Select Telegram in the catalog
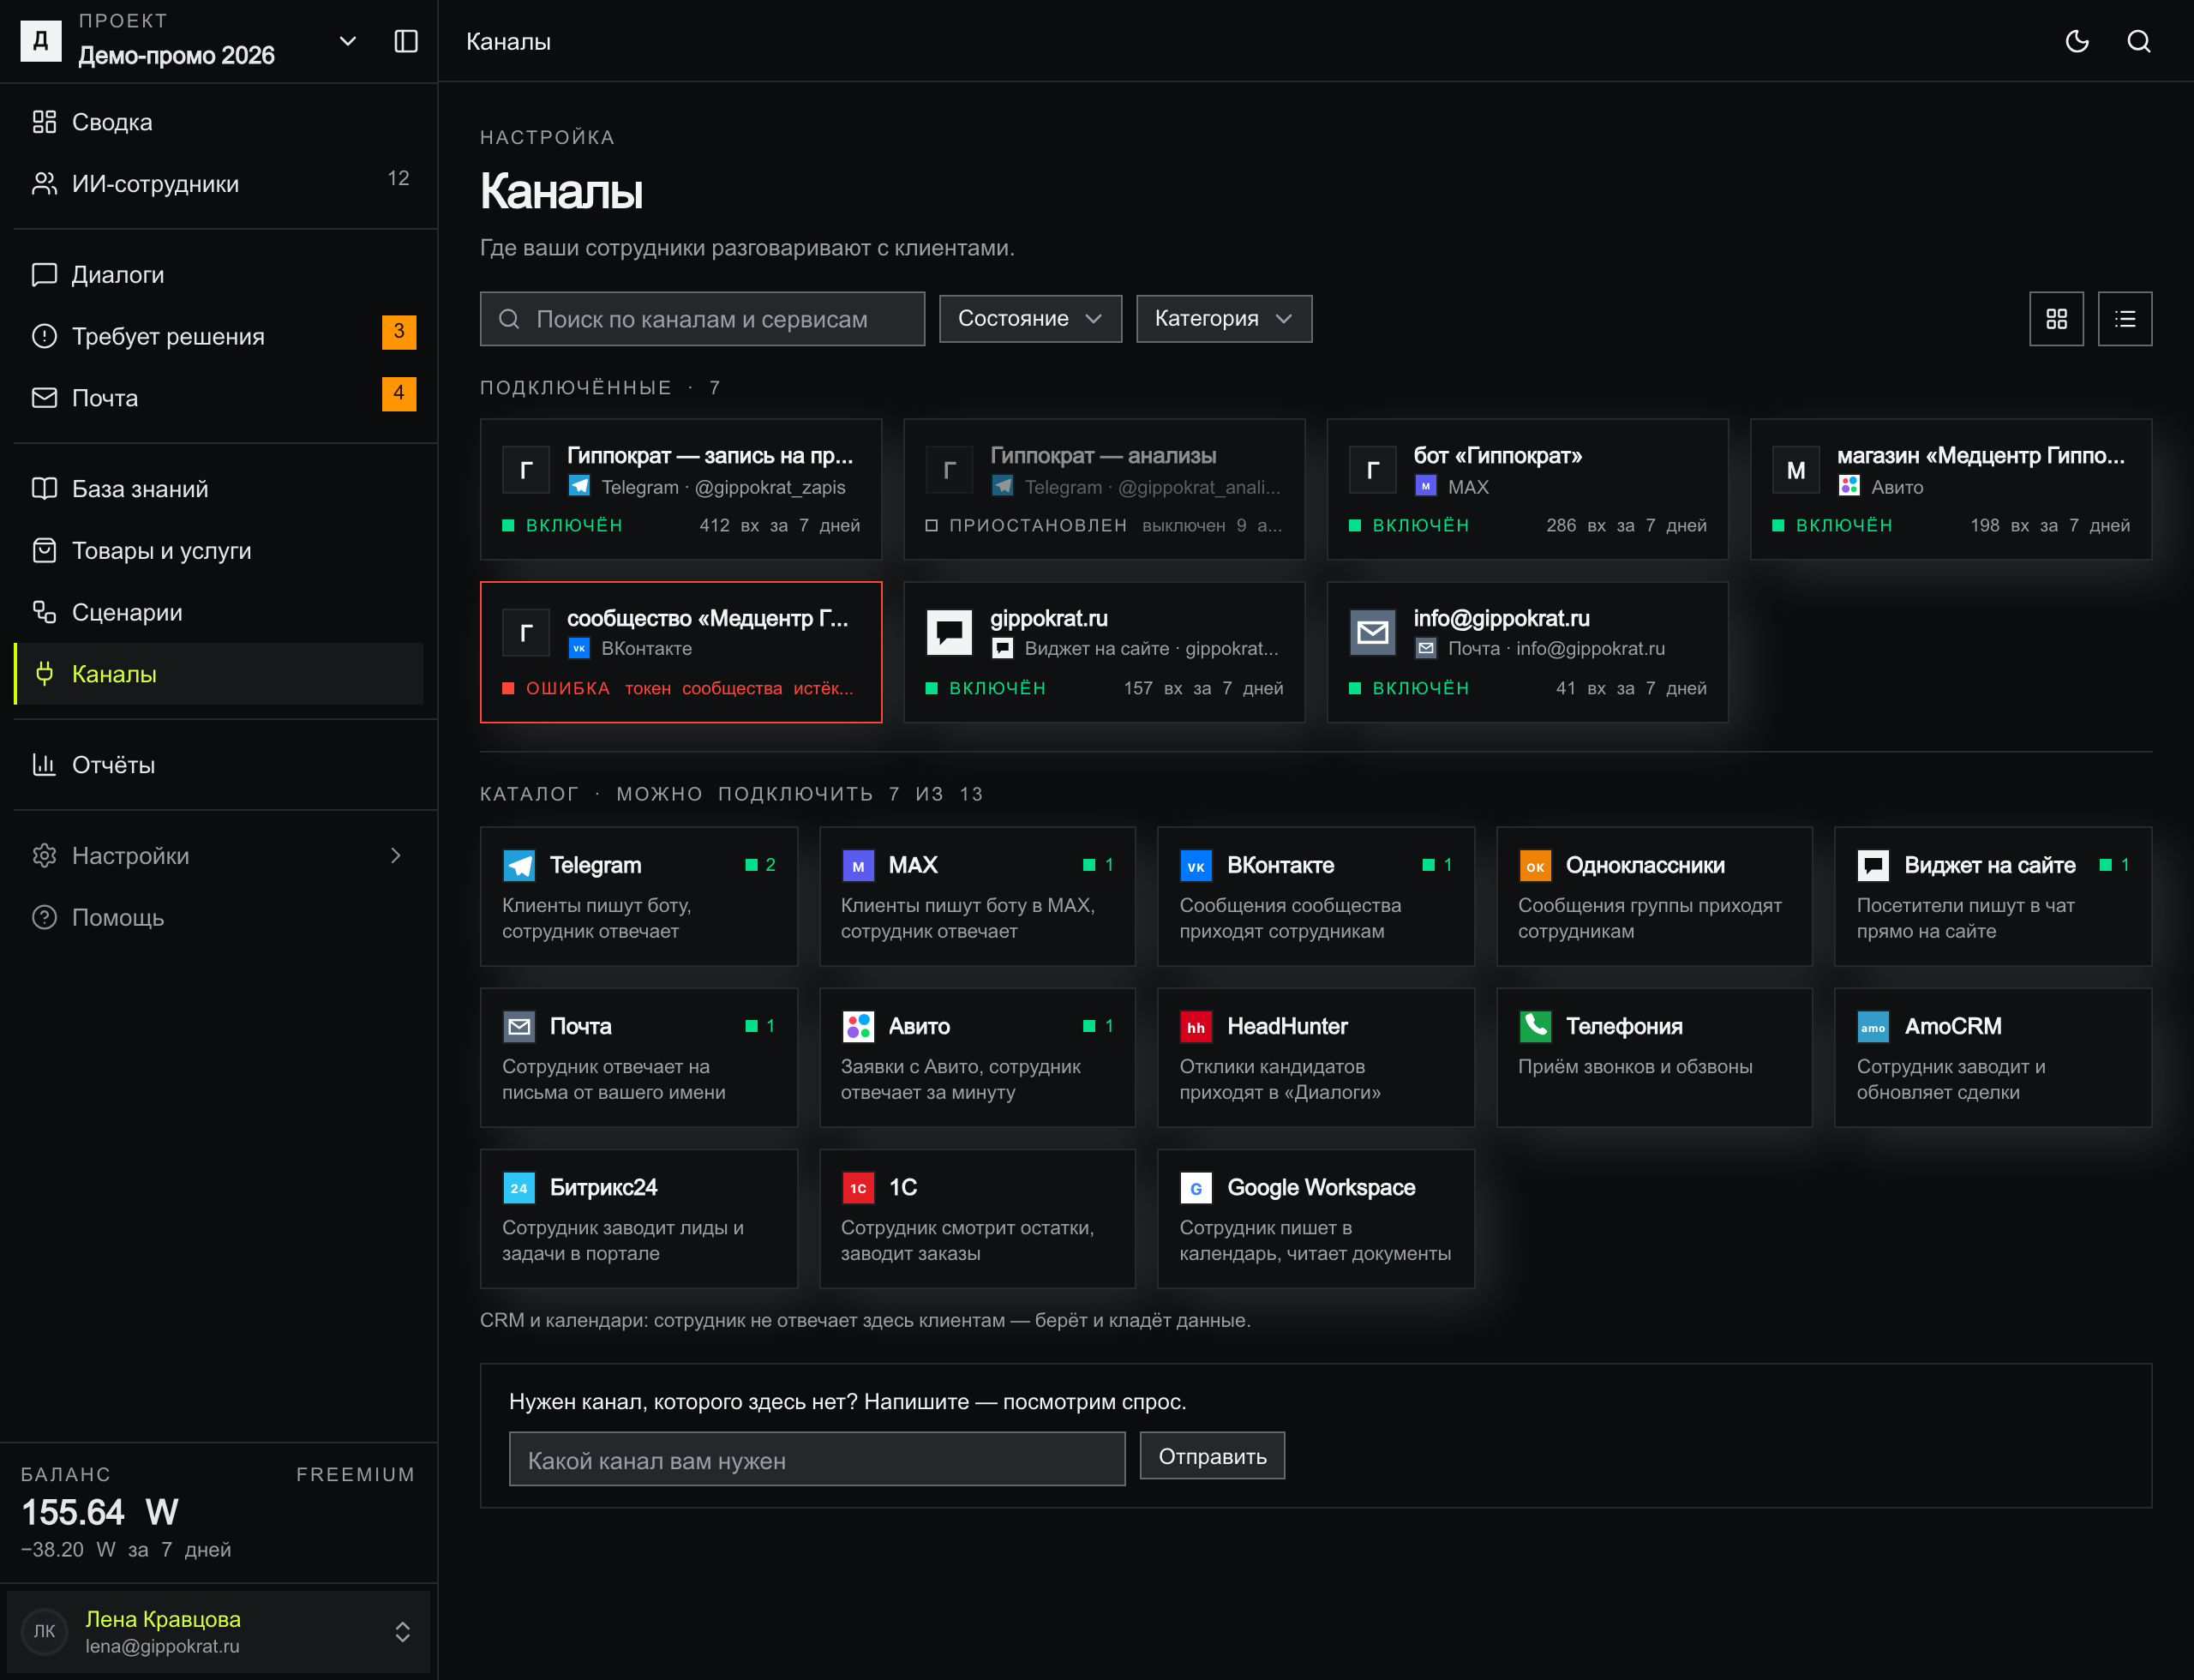 639,896
